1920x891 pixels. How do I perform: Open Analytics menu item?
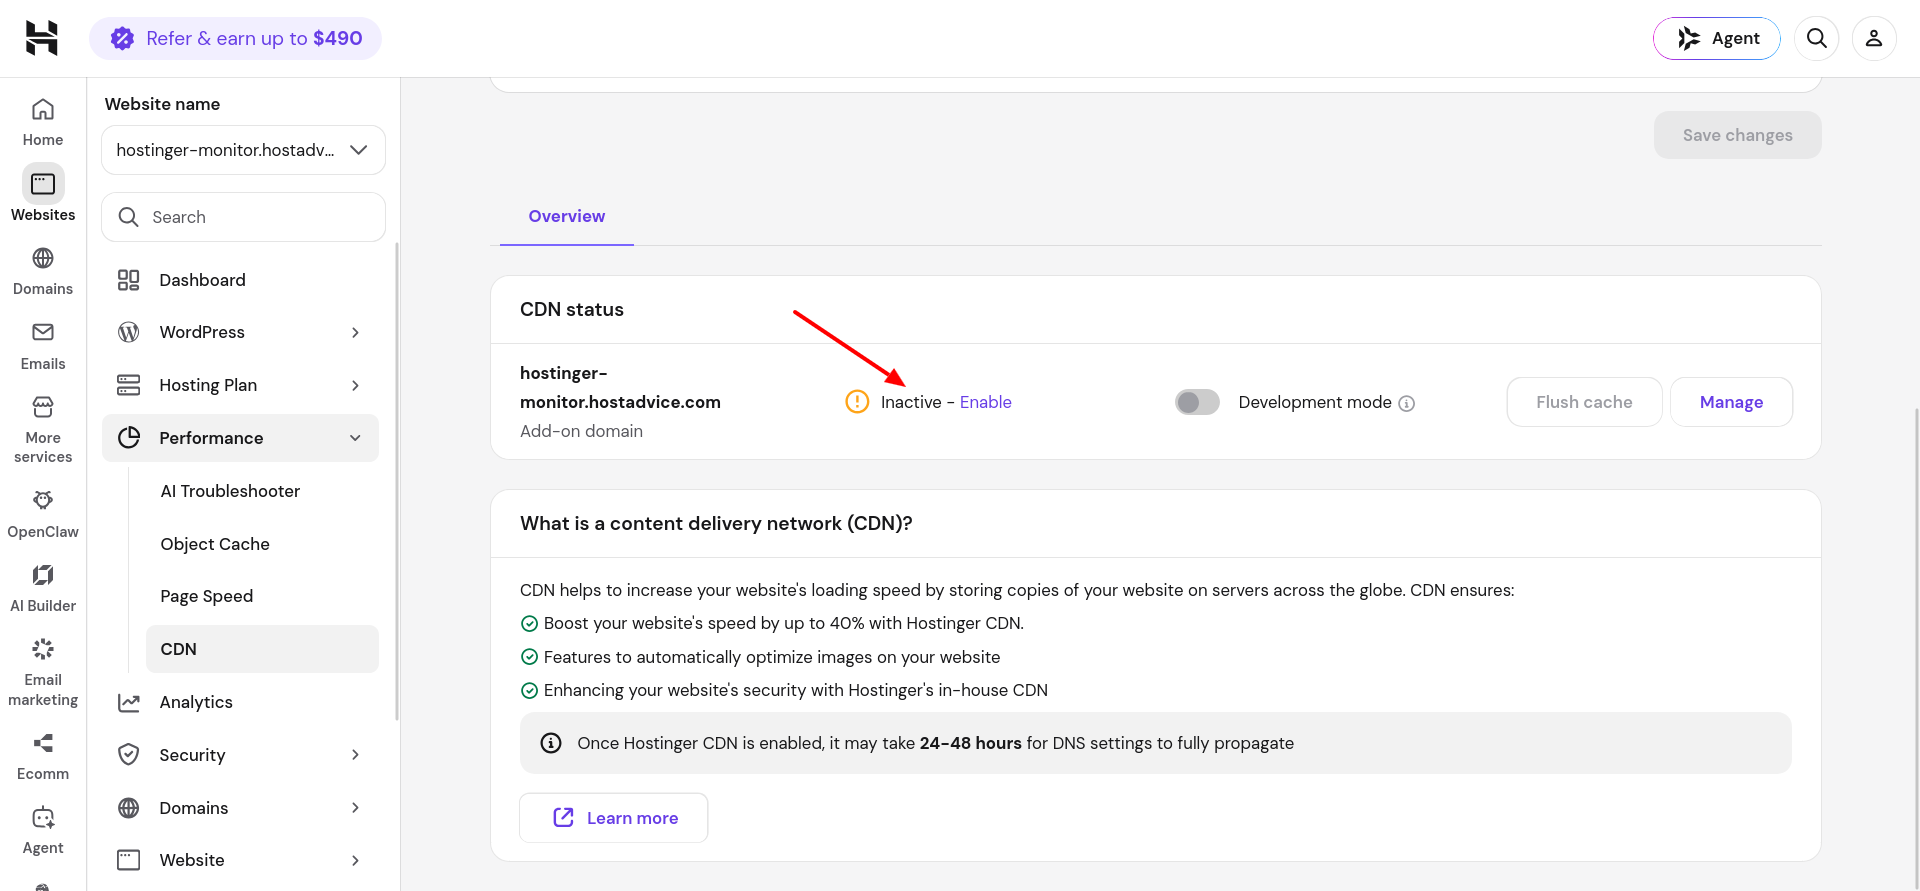point(240,702)
